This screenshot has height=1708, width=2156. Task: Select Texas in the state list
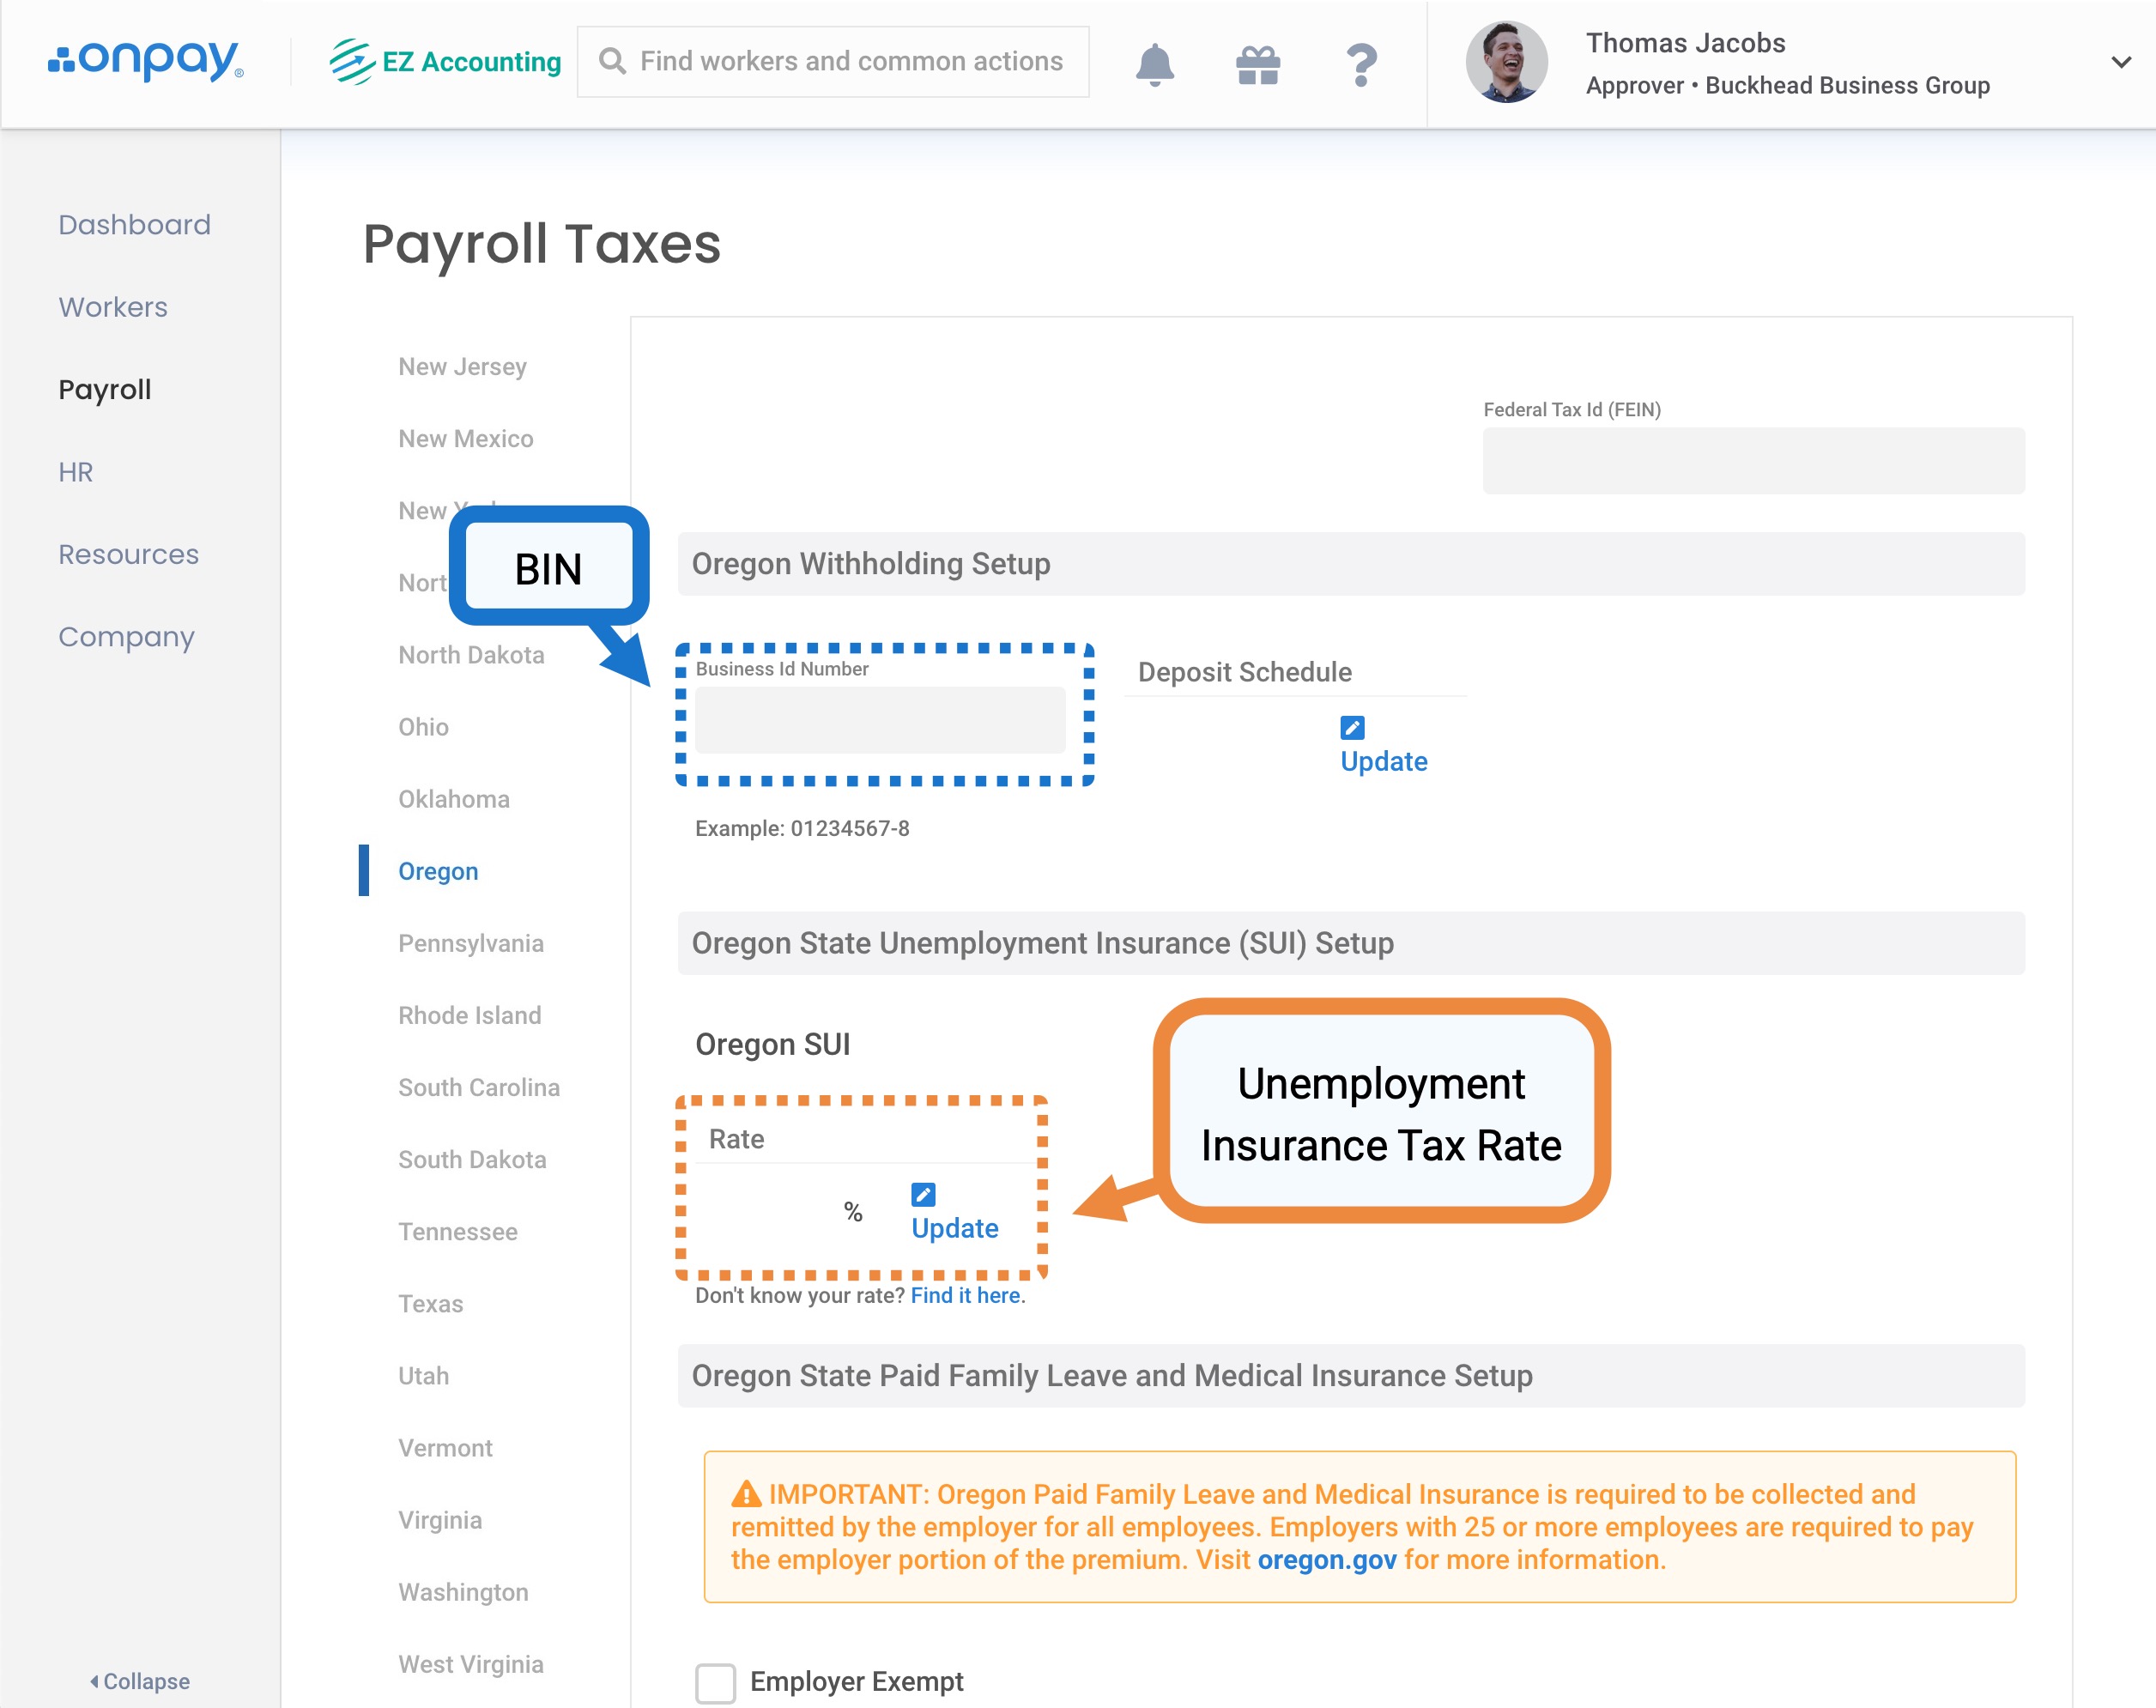pyautogui.click(x=430, y=1303)
